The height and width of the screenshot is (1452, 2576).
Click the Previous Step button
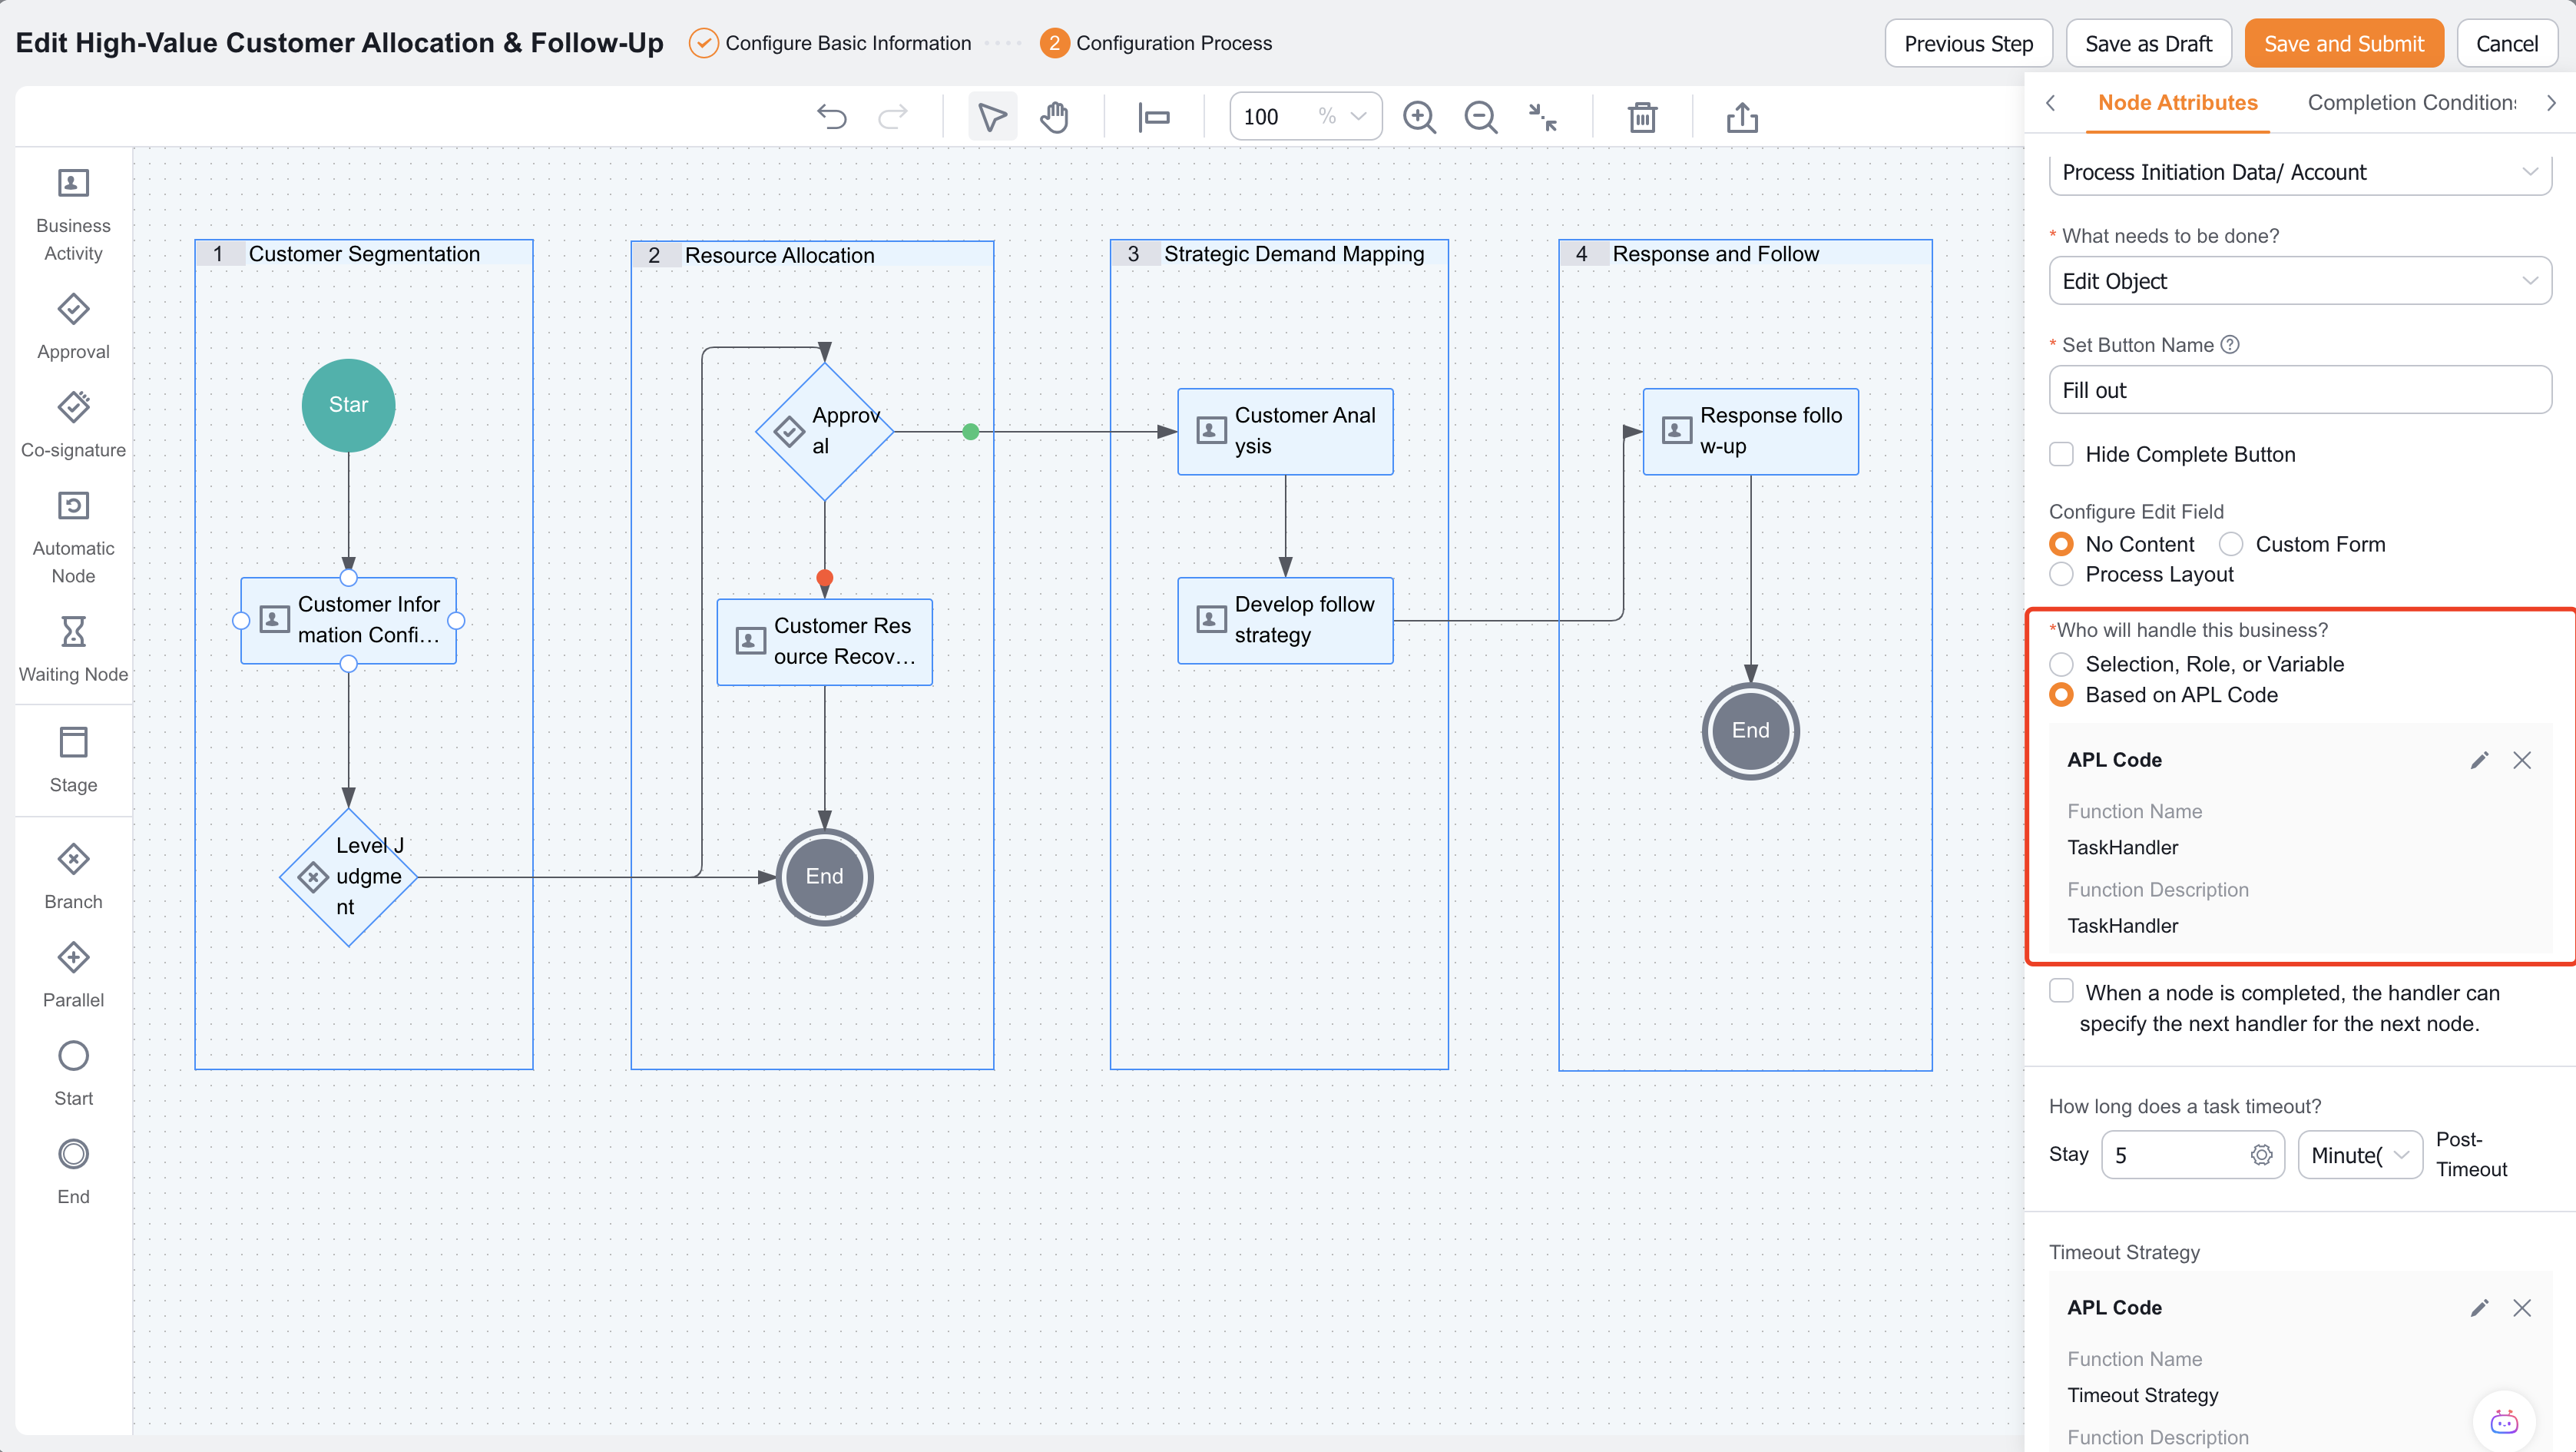click(1968, 43)
